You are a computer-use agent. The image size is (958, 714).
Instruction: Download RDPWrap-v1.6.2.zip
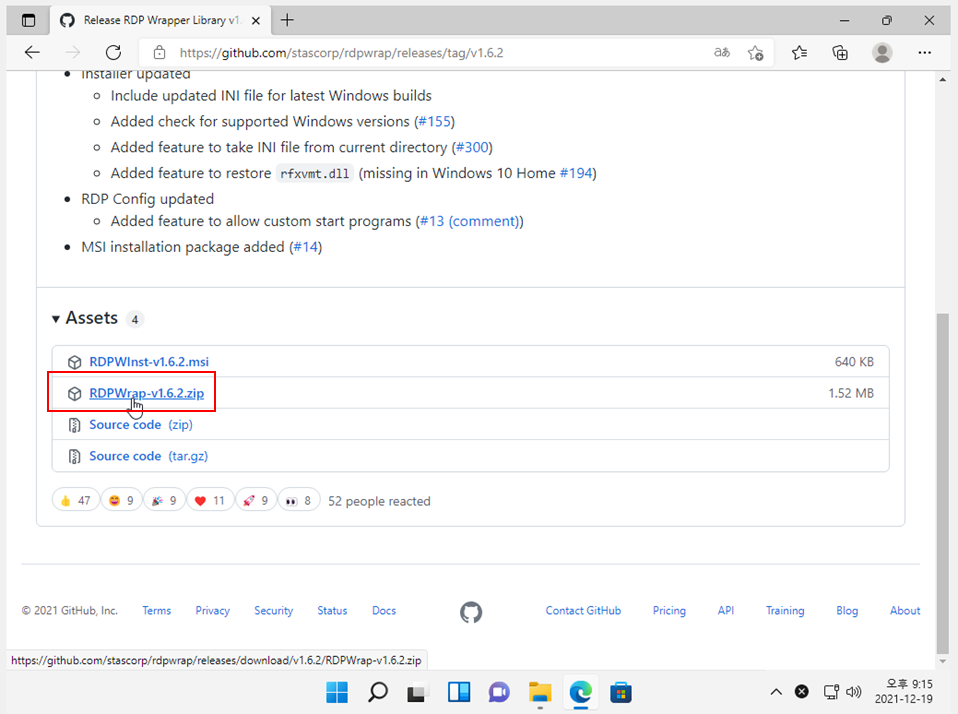(147, 393)
